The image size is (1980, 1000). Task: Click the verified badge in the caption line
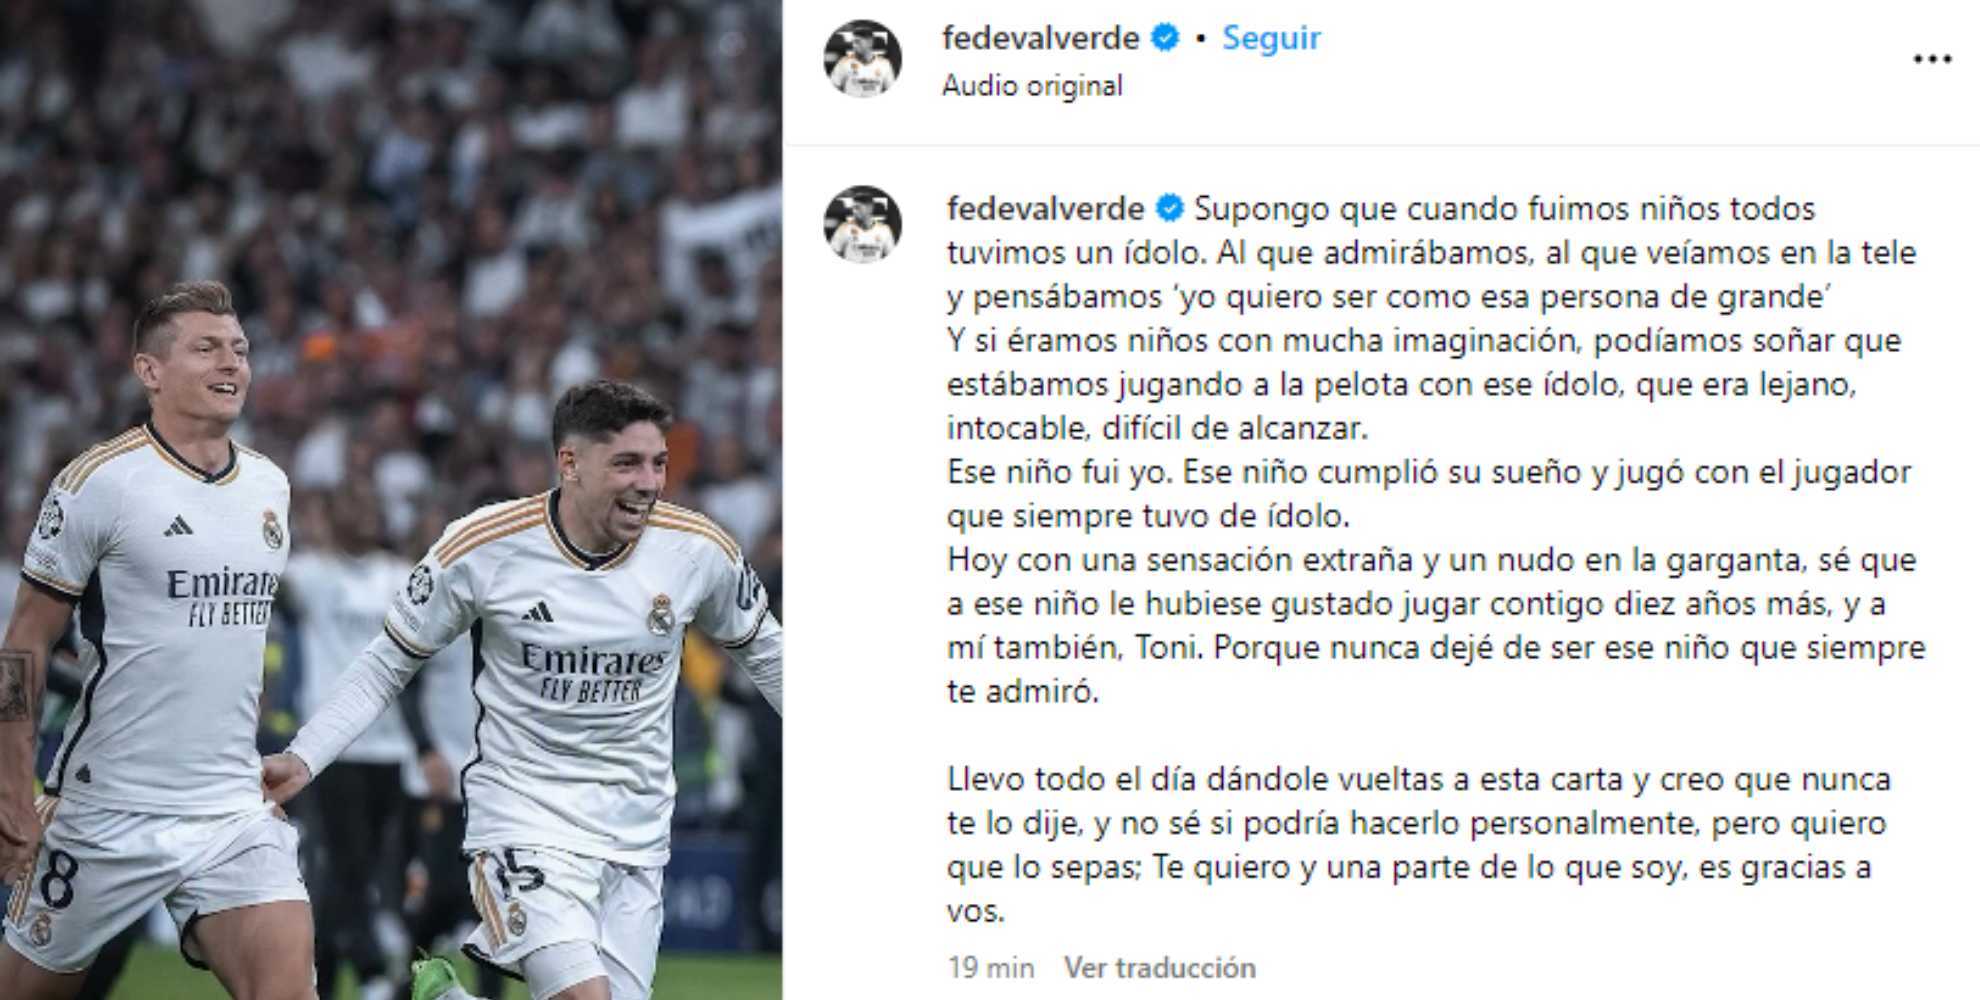(x=1170, y=209)
